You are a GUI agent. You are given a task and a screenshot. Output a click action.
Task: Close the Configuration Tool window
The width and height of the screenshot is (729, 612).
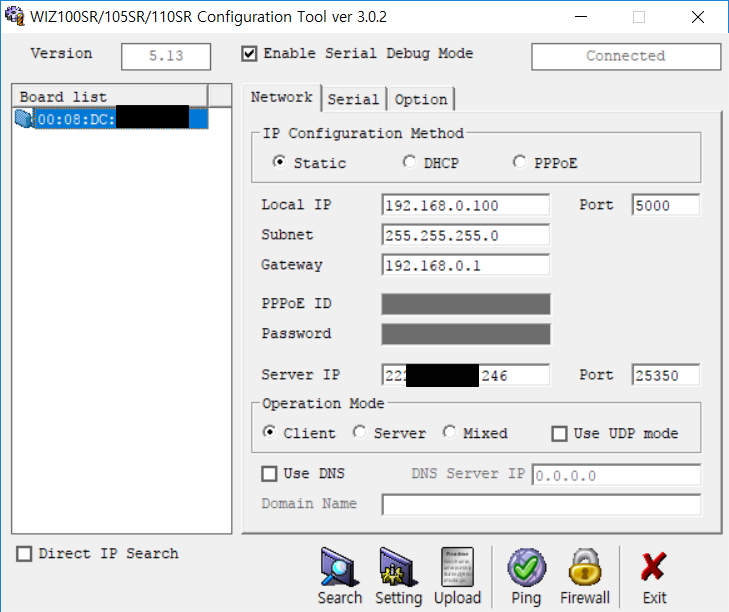[x=697, y=17]
